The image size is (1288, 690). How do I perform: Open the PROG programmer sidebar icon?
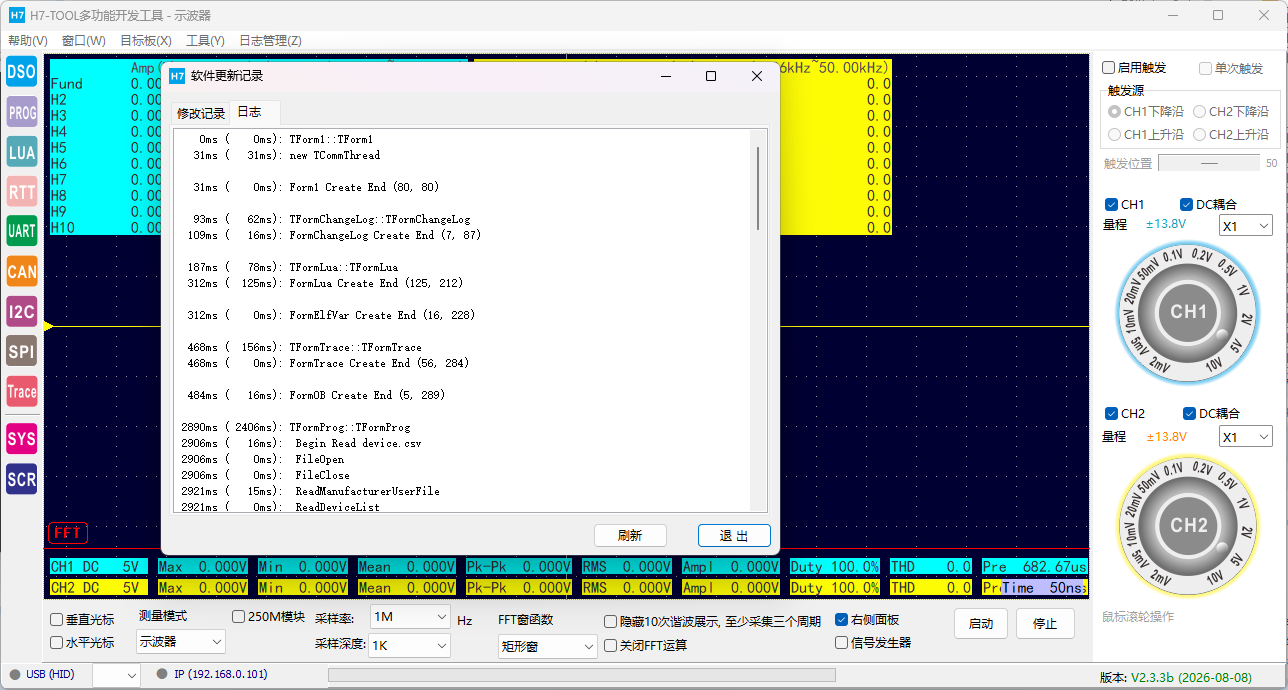click(x=21, y=113)
